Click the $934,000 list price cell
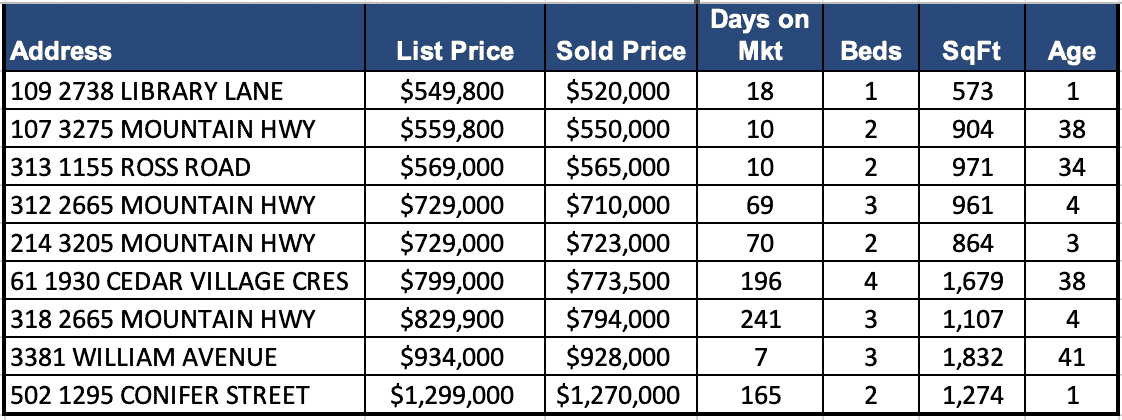 coord(454,357)
